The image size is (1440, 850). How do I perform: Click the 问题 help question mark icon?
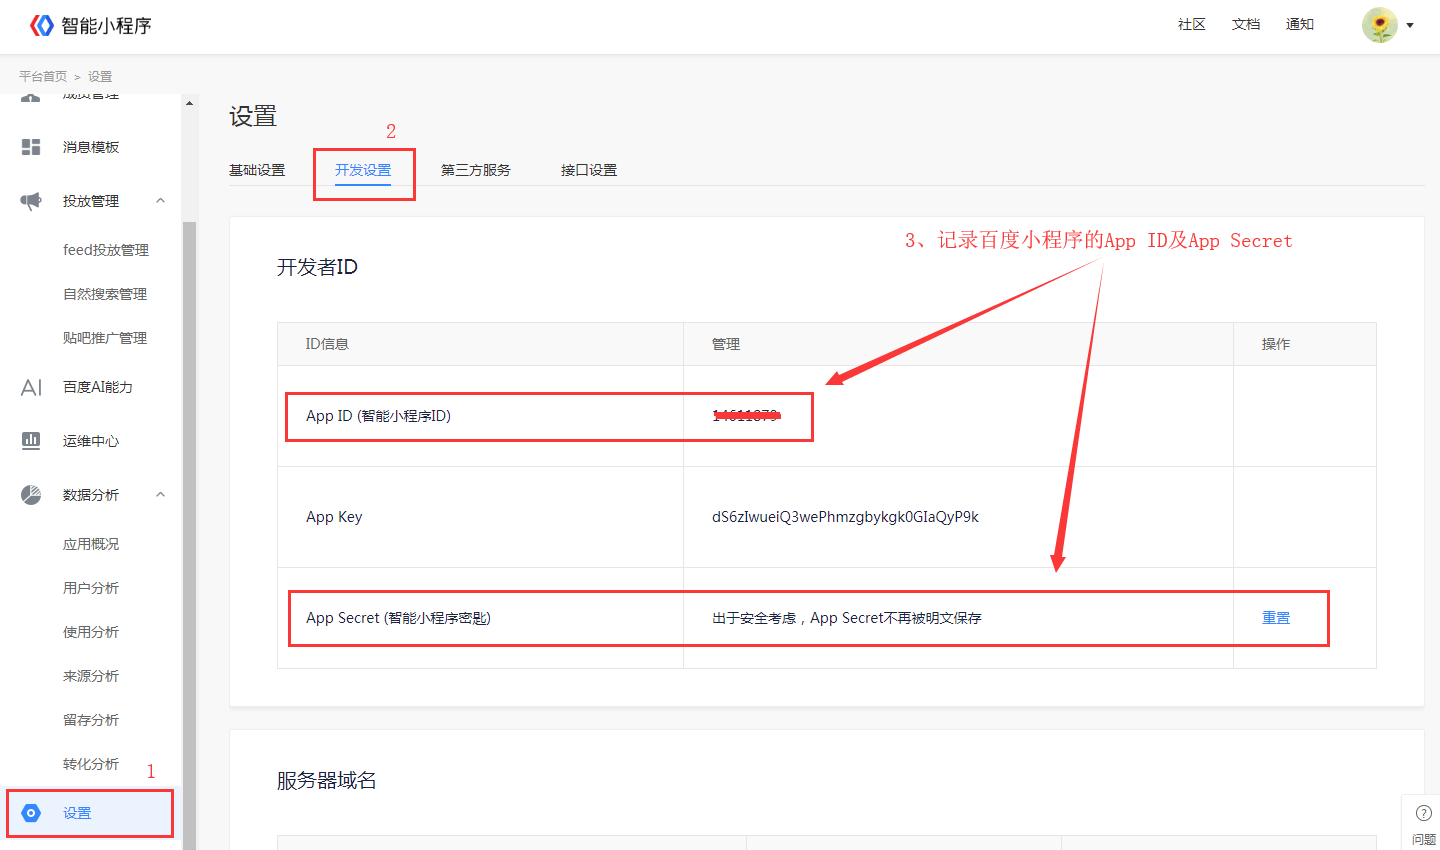point(1424,813)
